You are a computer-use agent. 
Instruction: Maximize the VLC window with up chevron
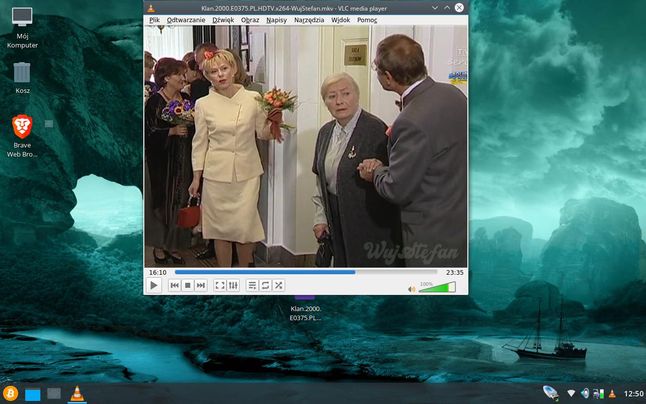click(x=447, y=8)
